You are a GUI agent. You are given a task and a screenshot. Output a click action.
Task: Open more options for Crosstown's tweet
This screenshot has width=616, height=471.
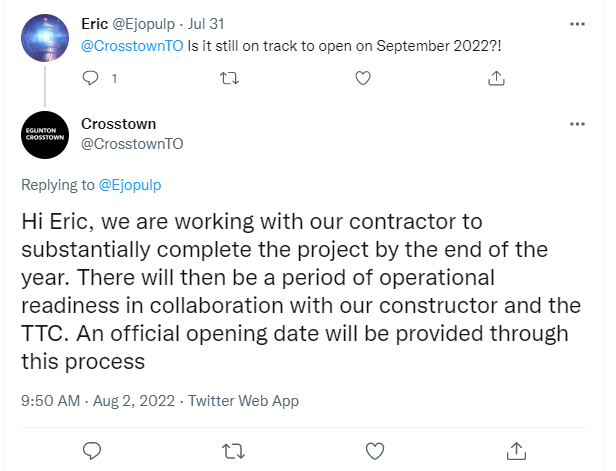(576, 124)
